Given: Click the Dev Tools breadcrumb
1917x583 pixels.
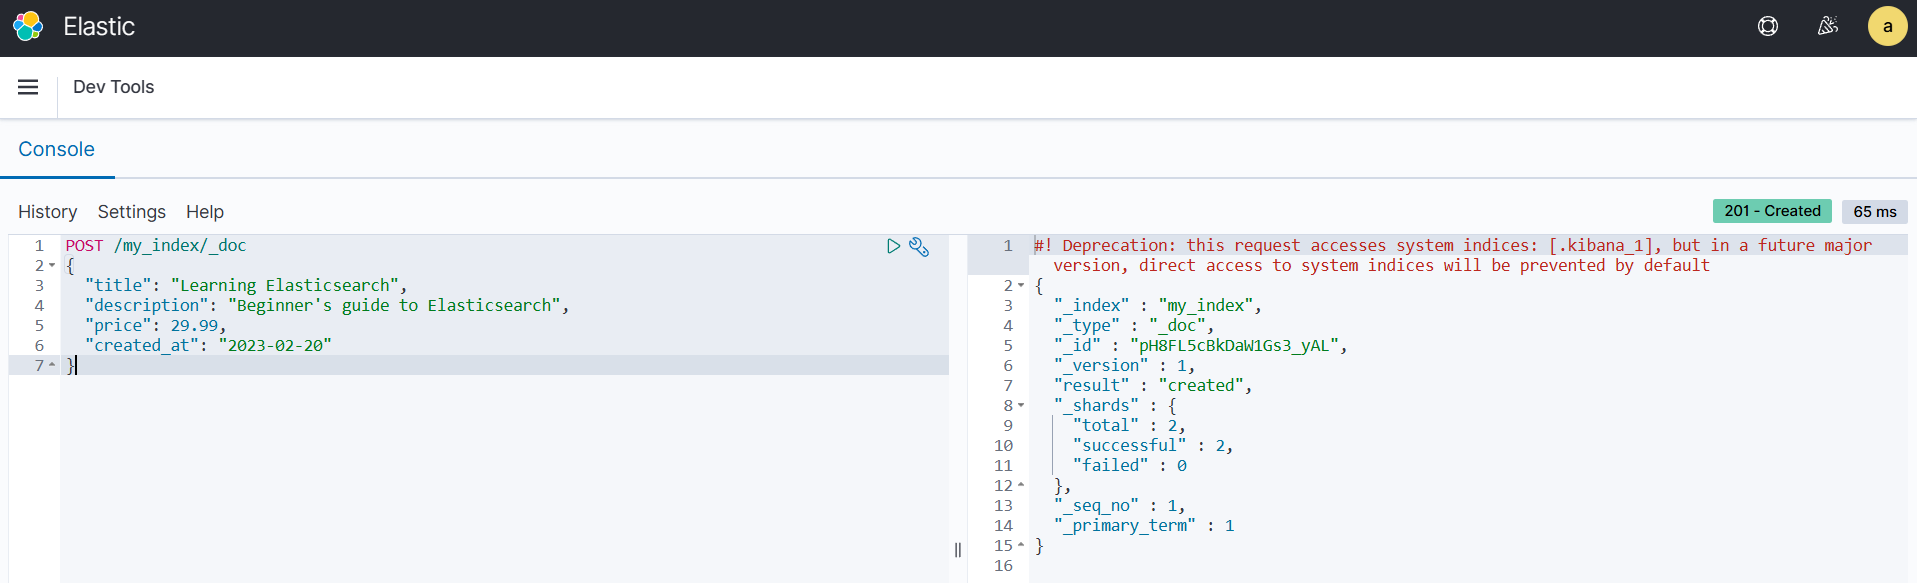Looking at the screenshot, I should pos(114,87).
